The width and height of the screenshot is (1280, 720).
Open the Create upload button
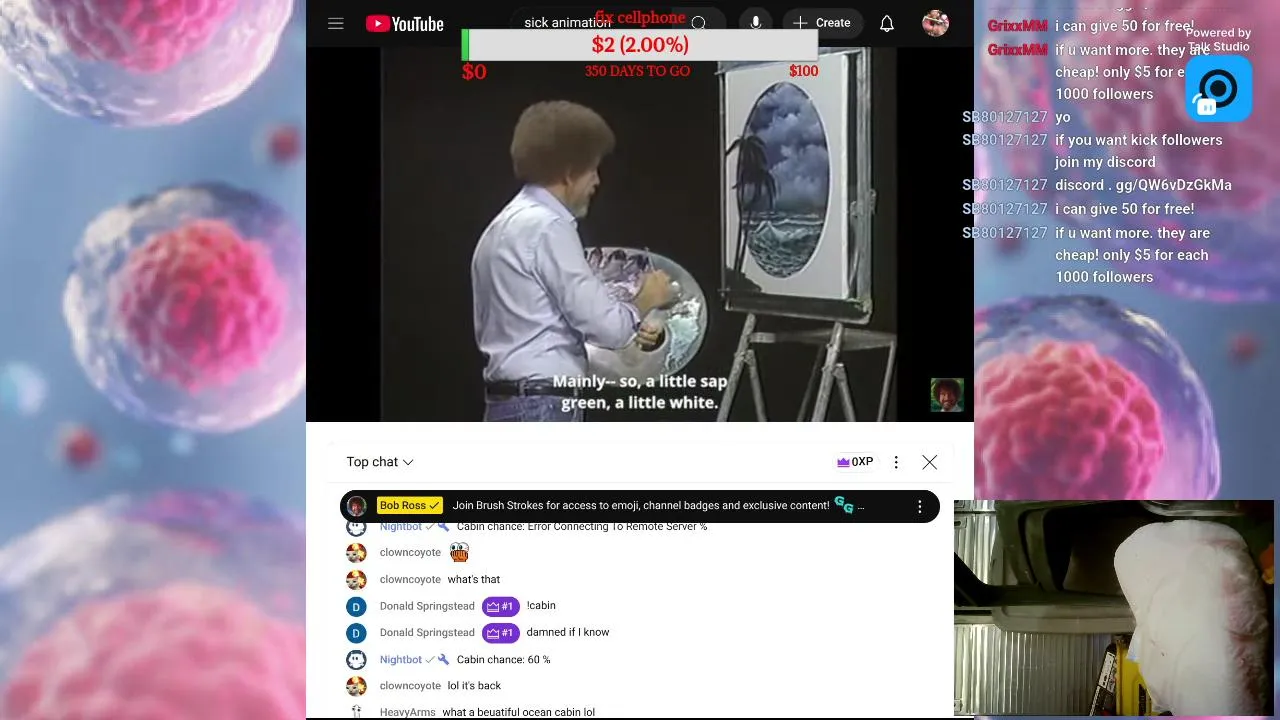coord(823,23)
